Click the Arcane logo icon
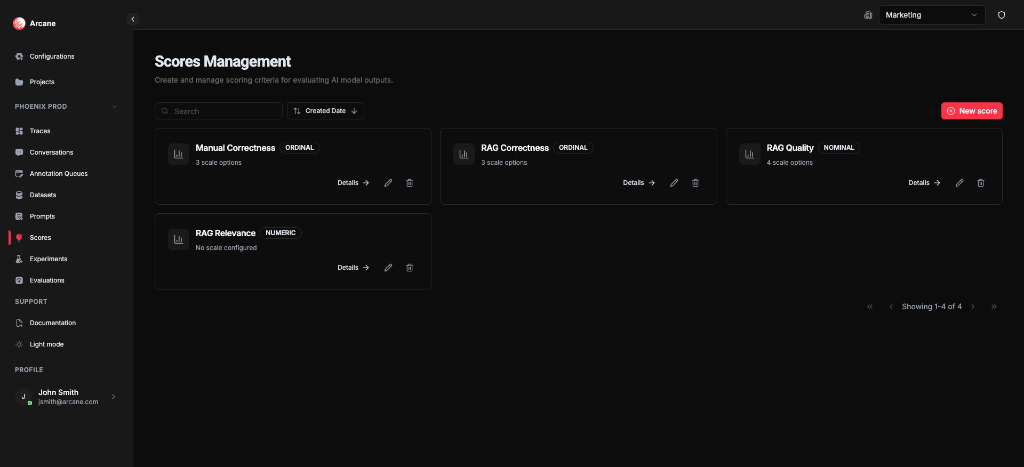This screenshot has width=1024, height=467. 19,24
